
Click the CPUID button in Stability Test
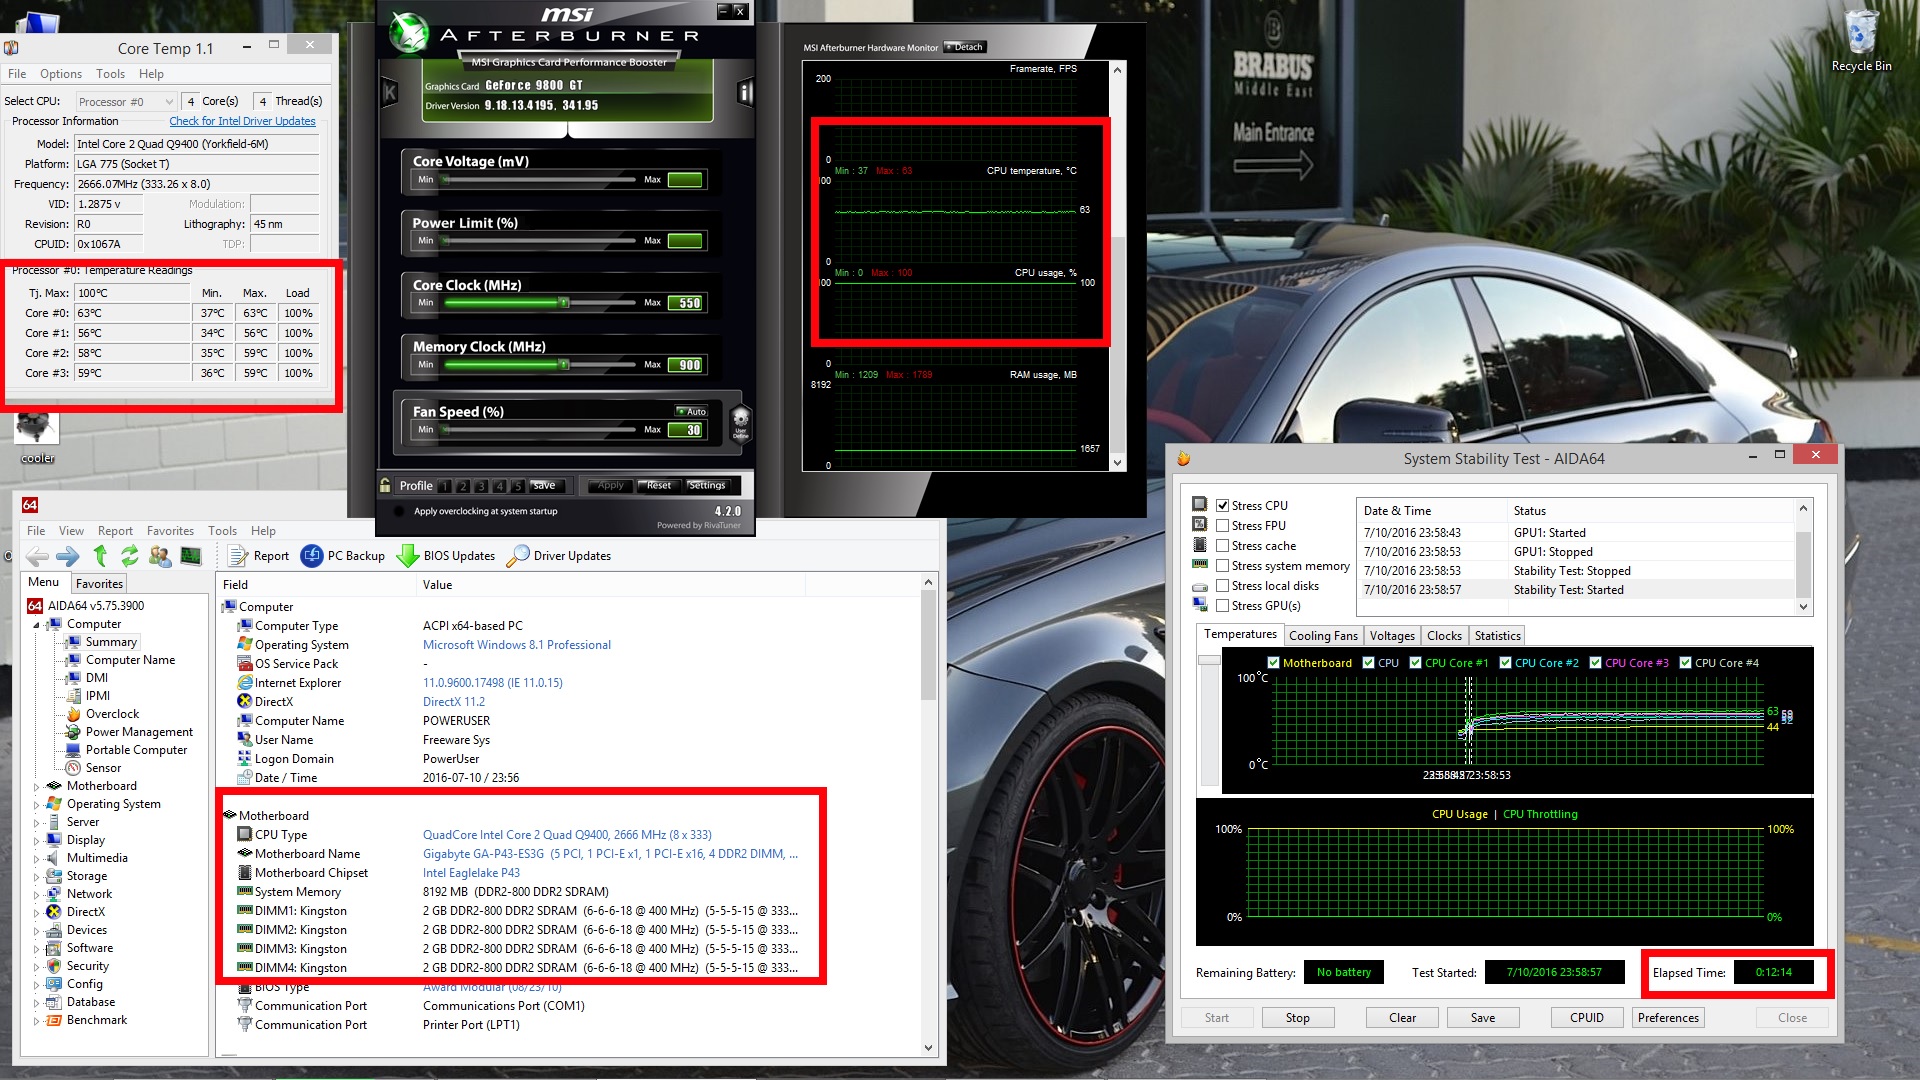coord(1586,1018)
